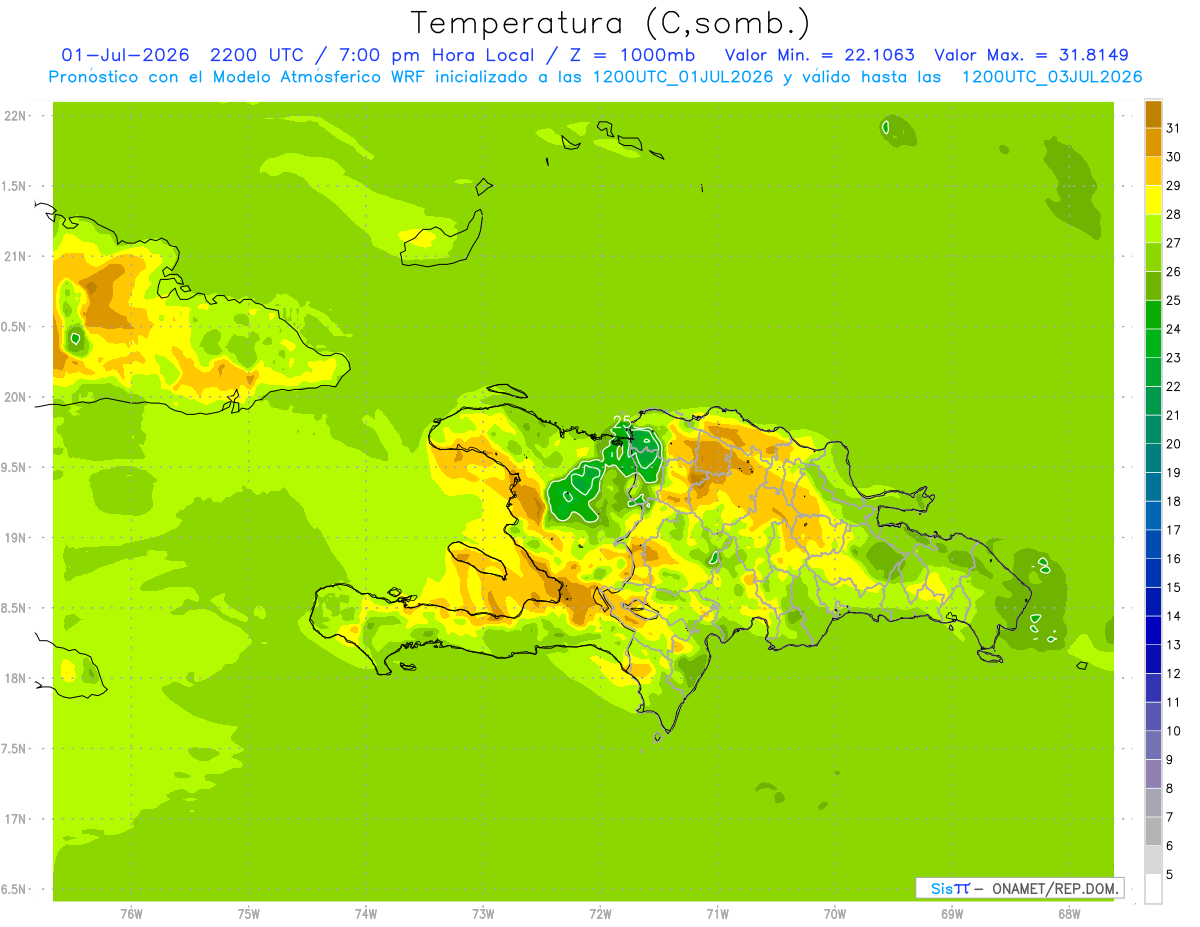Viewport: 1200px width, 927px height.
Task: Click the "18N" latitude label
Action: (x=15, y=679)
